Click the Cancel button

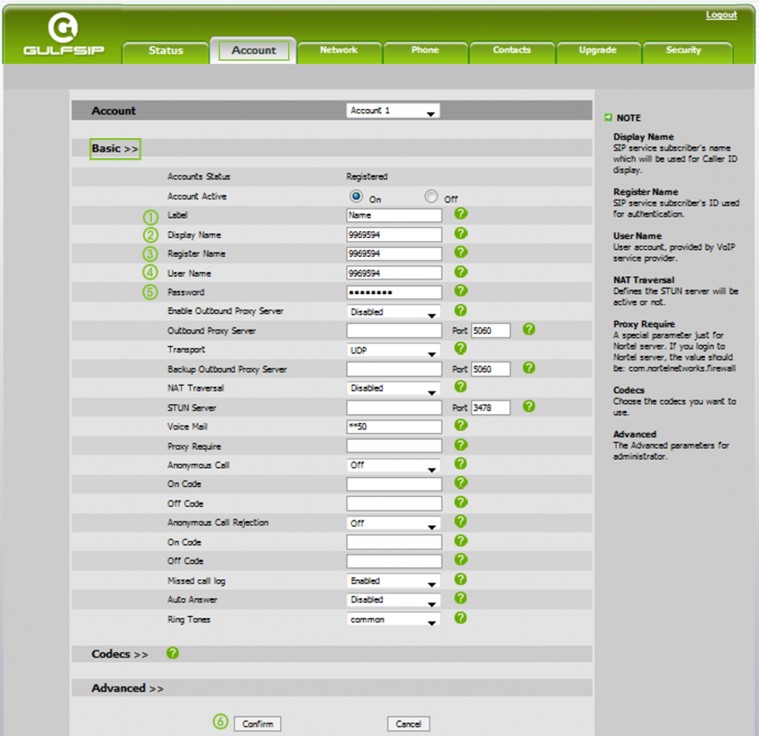[409, 723]
